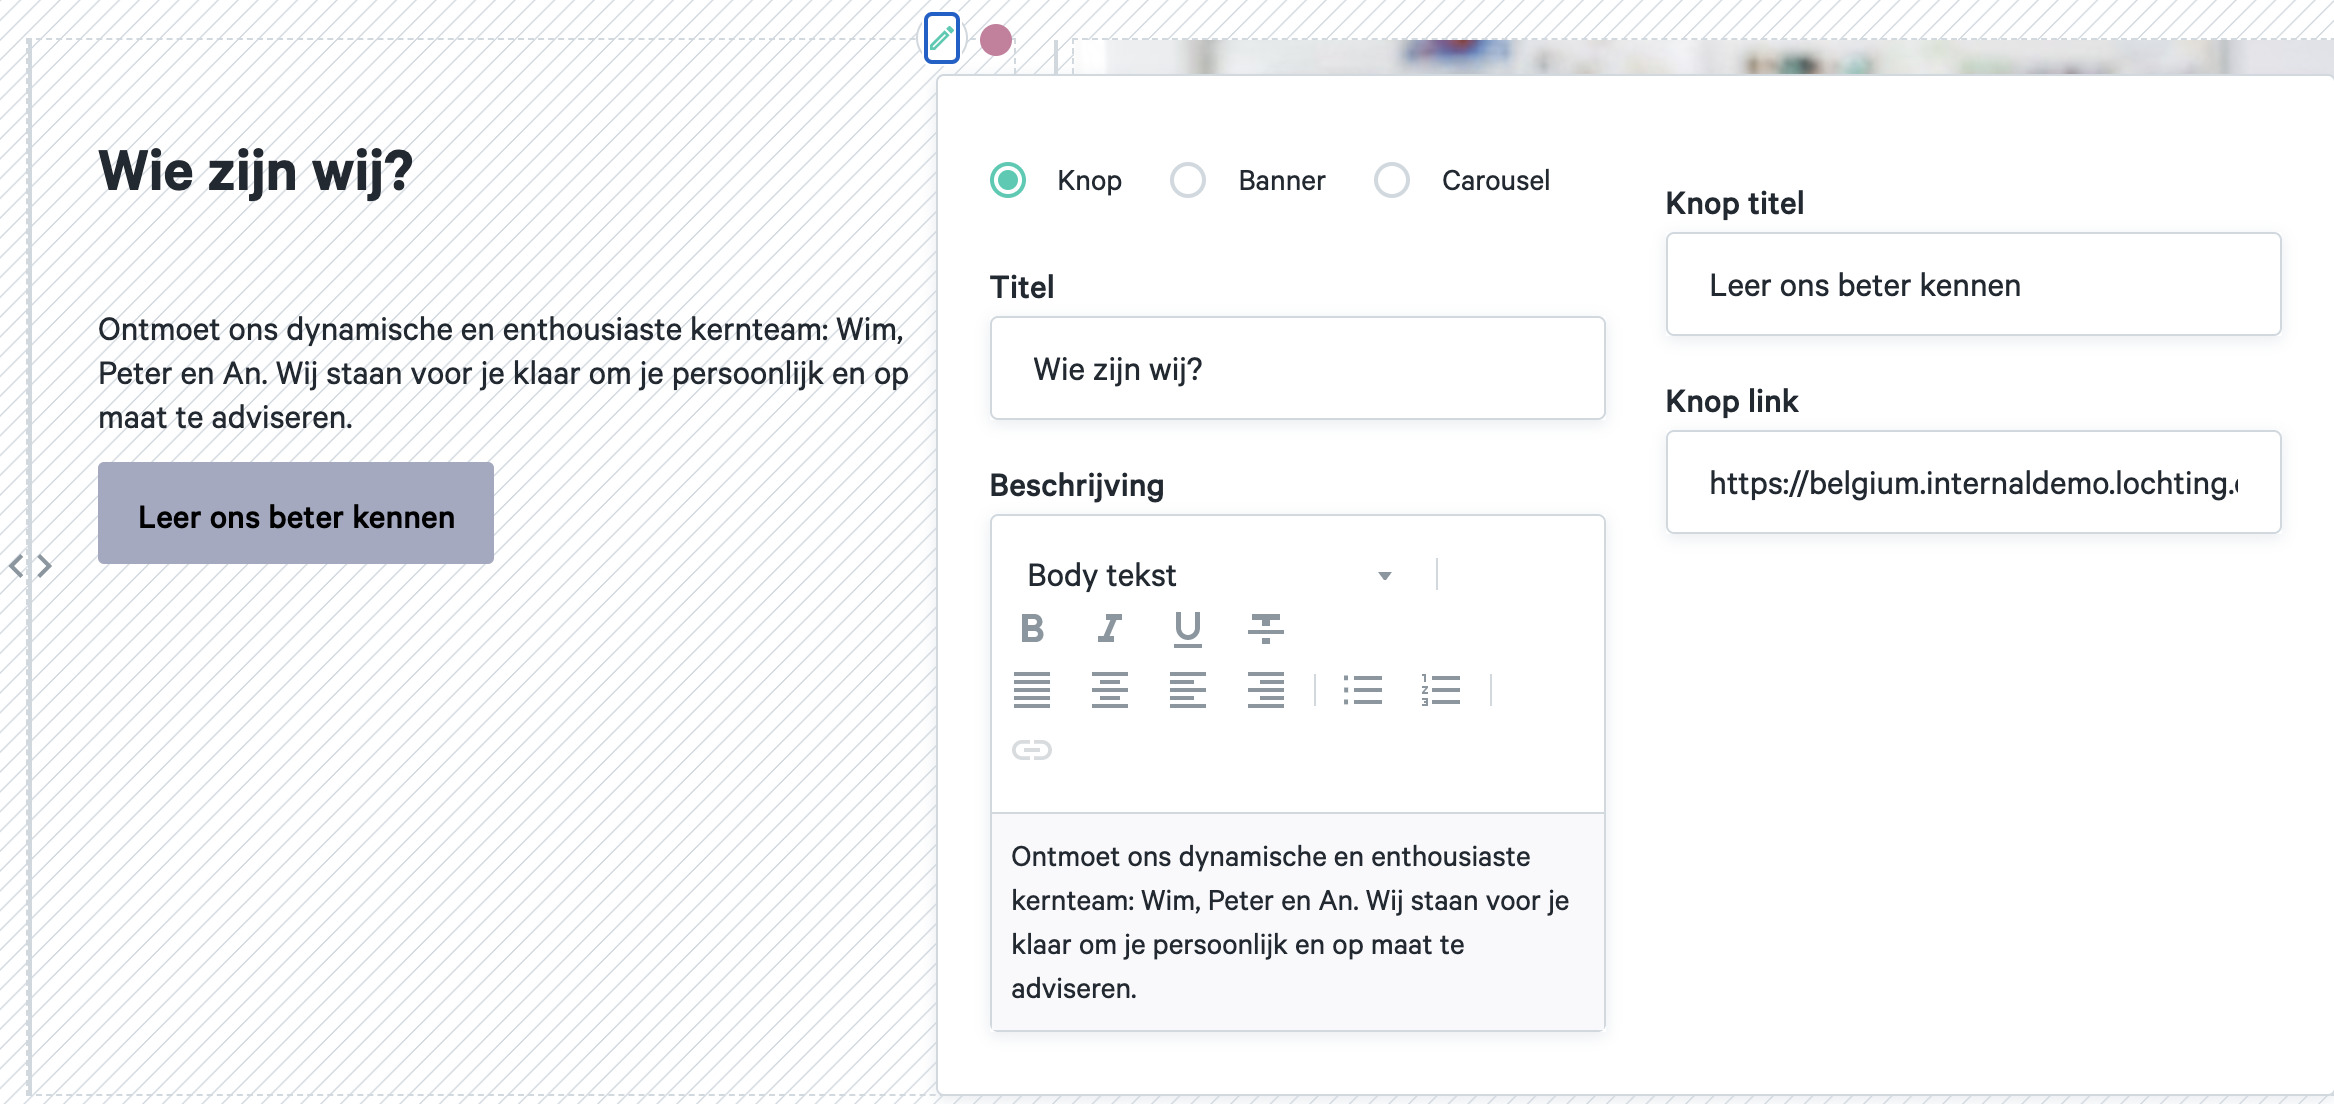
Task: Select the Carousel radio option
Action: (x=1392, y=180)
